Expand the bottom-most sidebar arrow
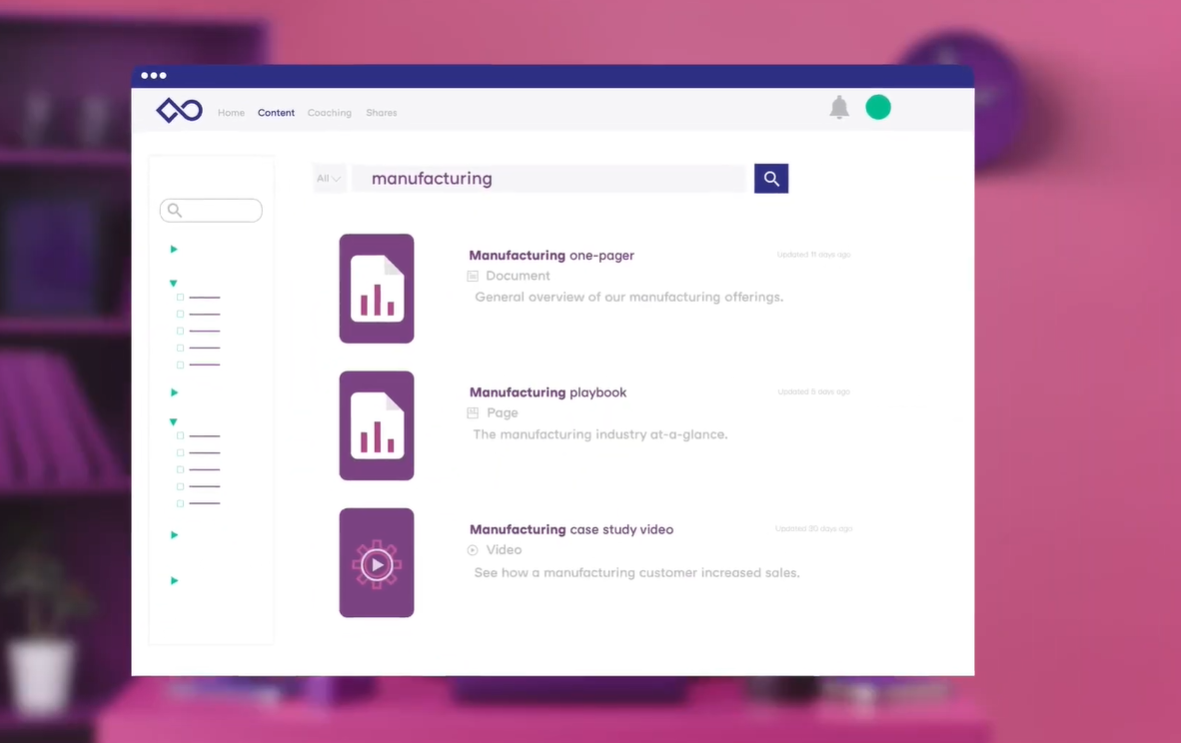Image resolution: width=1181 pixels, height=743 pixels. click(174, 581)
